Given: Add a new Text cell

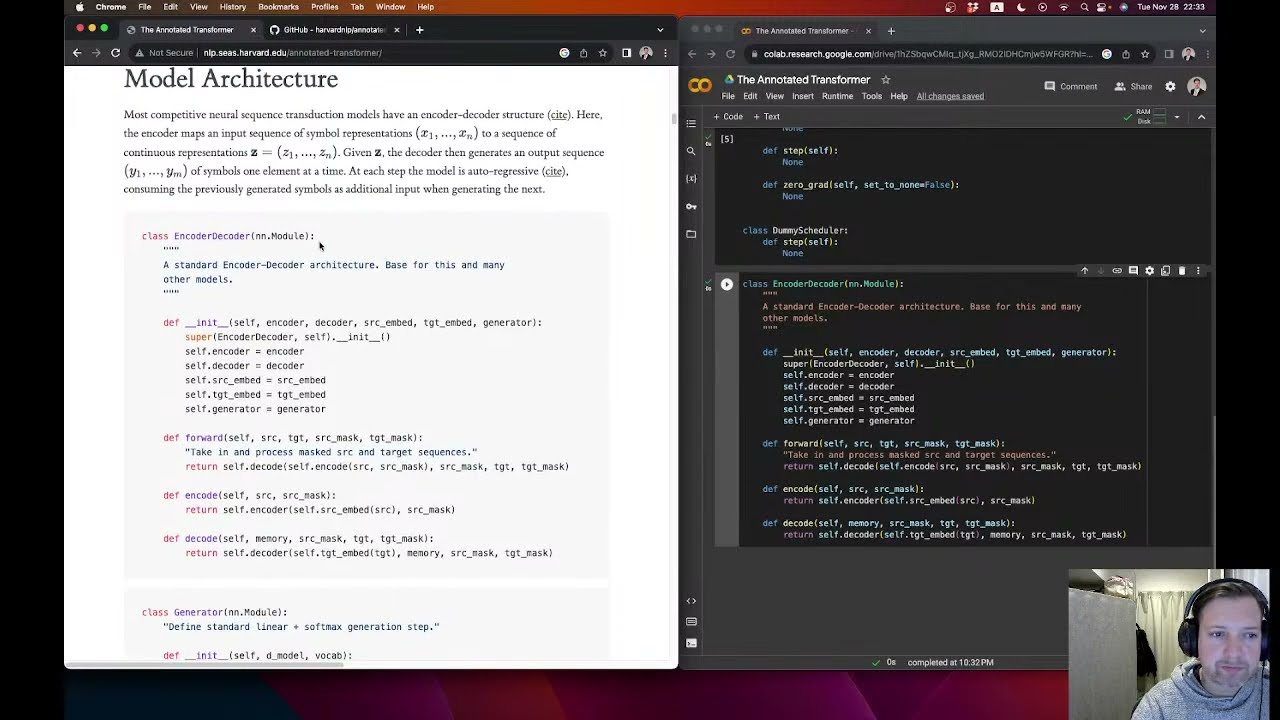Looking at the screenshot, I should point(767,117).
